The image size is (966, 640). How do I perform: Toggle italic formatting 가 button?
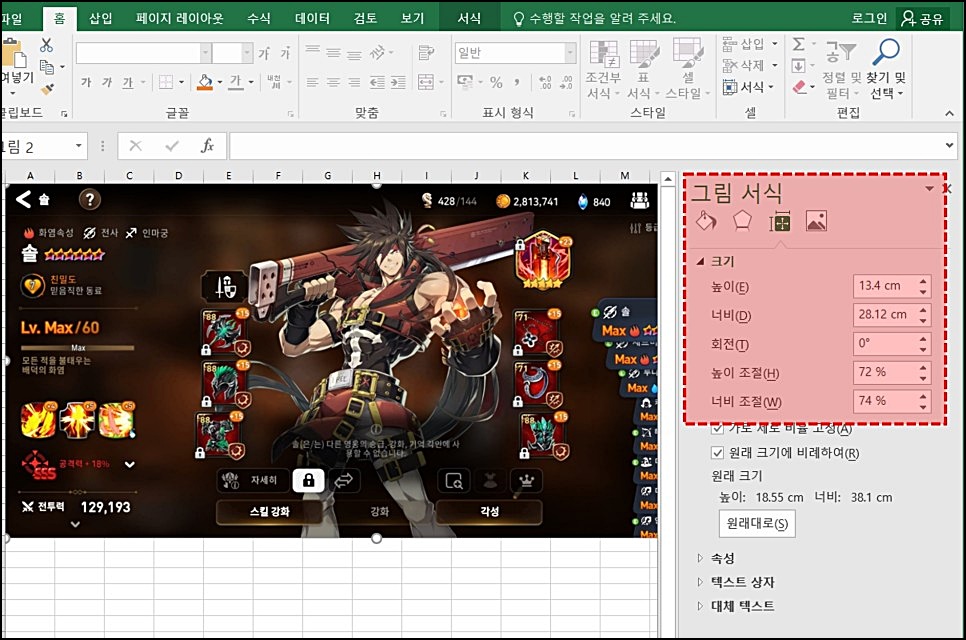point(107,82)
